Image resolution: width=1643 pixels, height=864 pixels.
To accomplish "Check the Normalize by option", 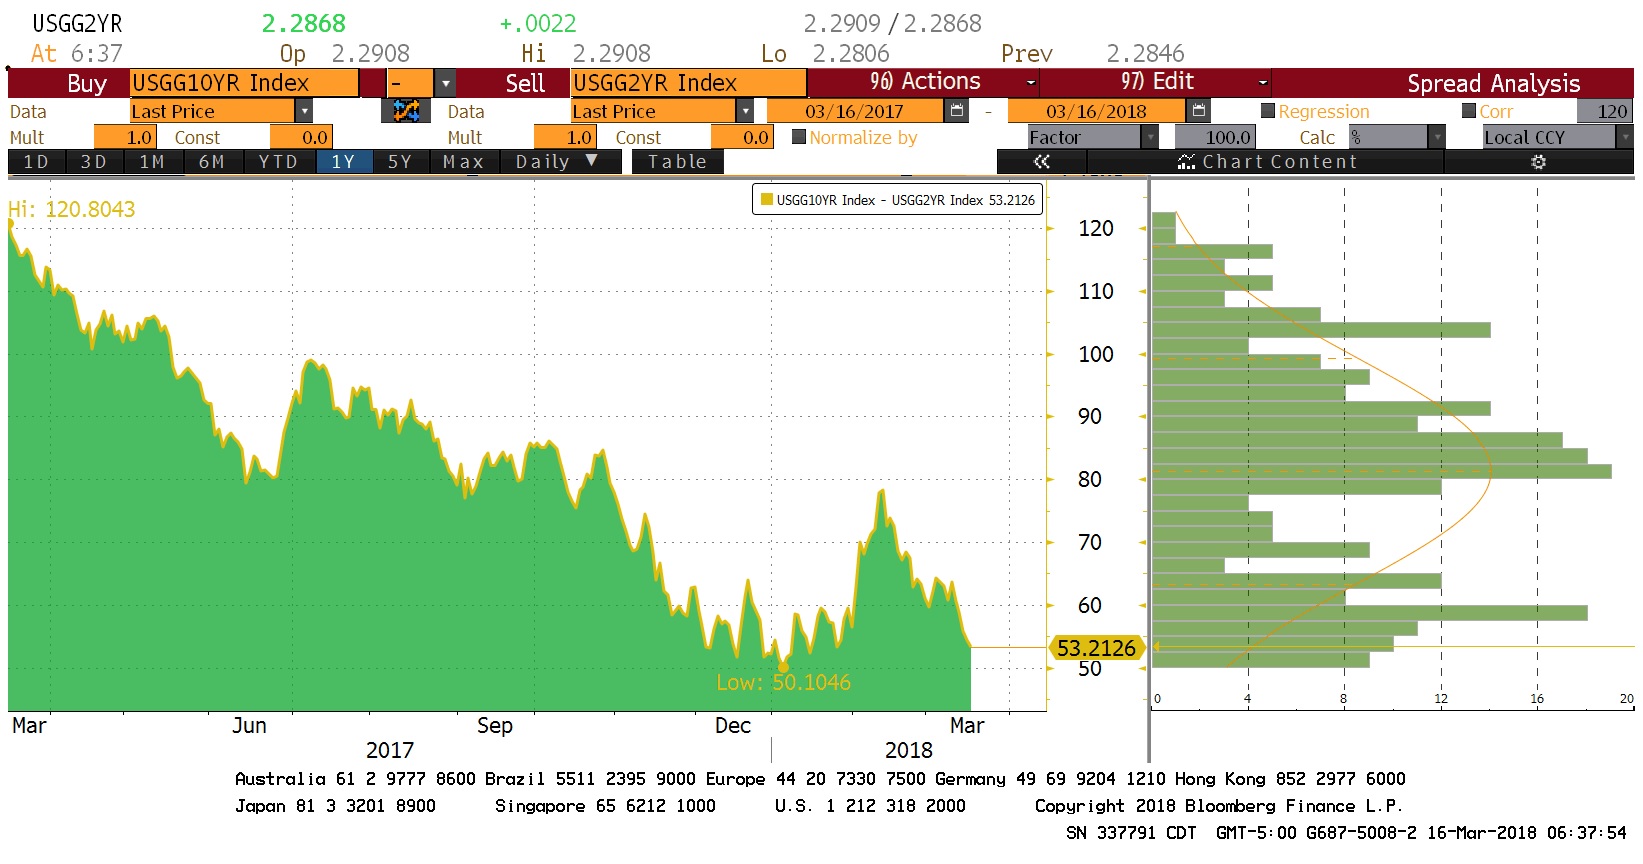I will coord(799,137).
